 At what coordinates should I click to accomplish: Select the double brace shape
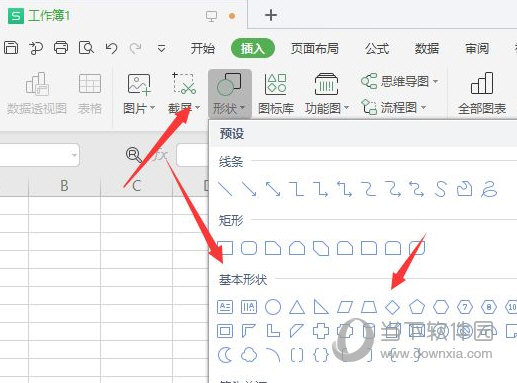321,355
